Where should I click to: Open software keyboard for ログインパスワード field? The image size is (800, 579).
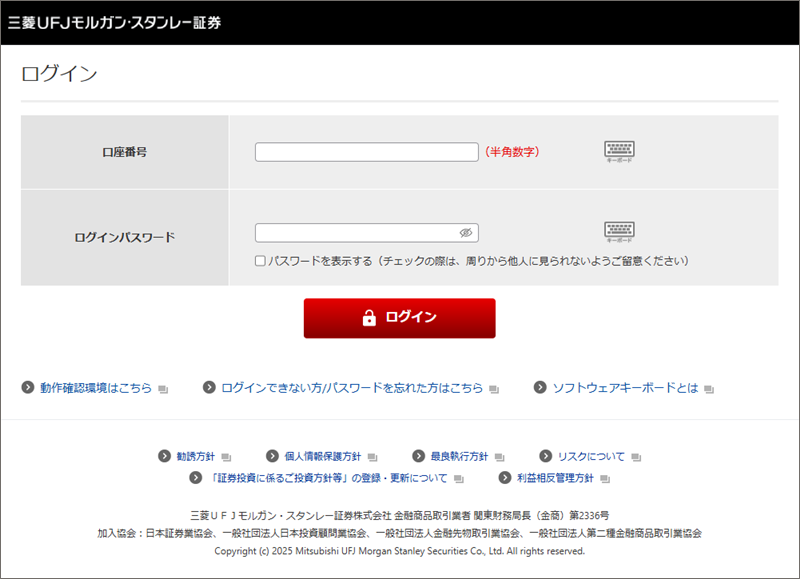(619, 232)
